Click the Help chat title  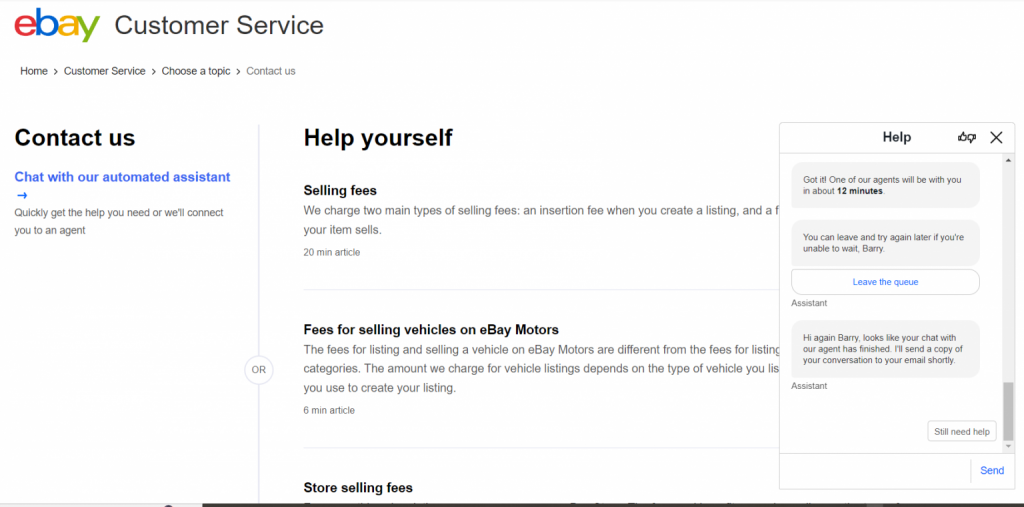click(897, 137)
